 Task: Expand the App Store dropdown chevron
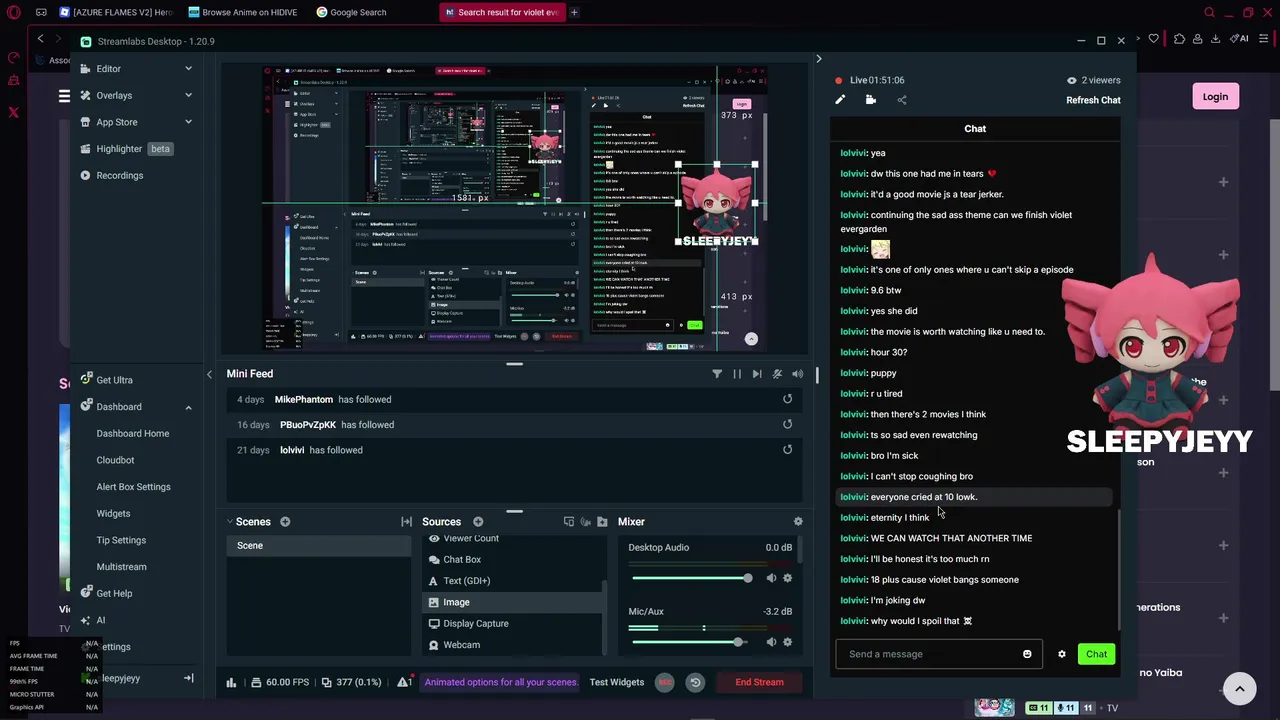tap(188, 122)
